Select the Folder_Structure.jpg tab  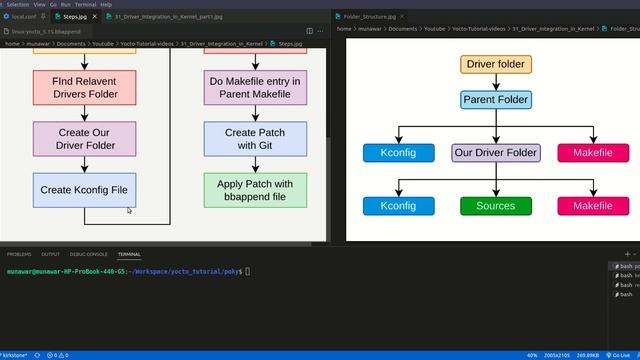pyautogui.click(x=369, y=17)
